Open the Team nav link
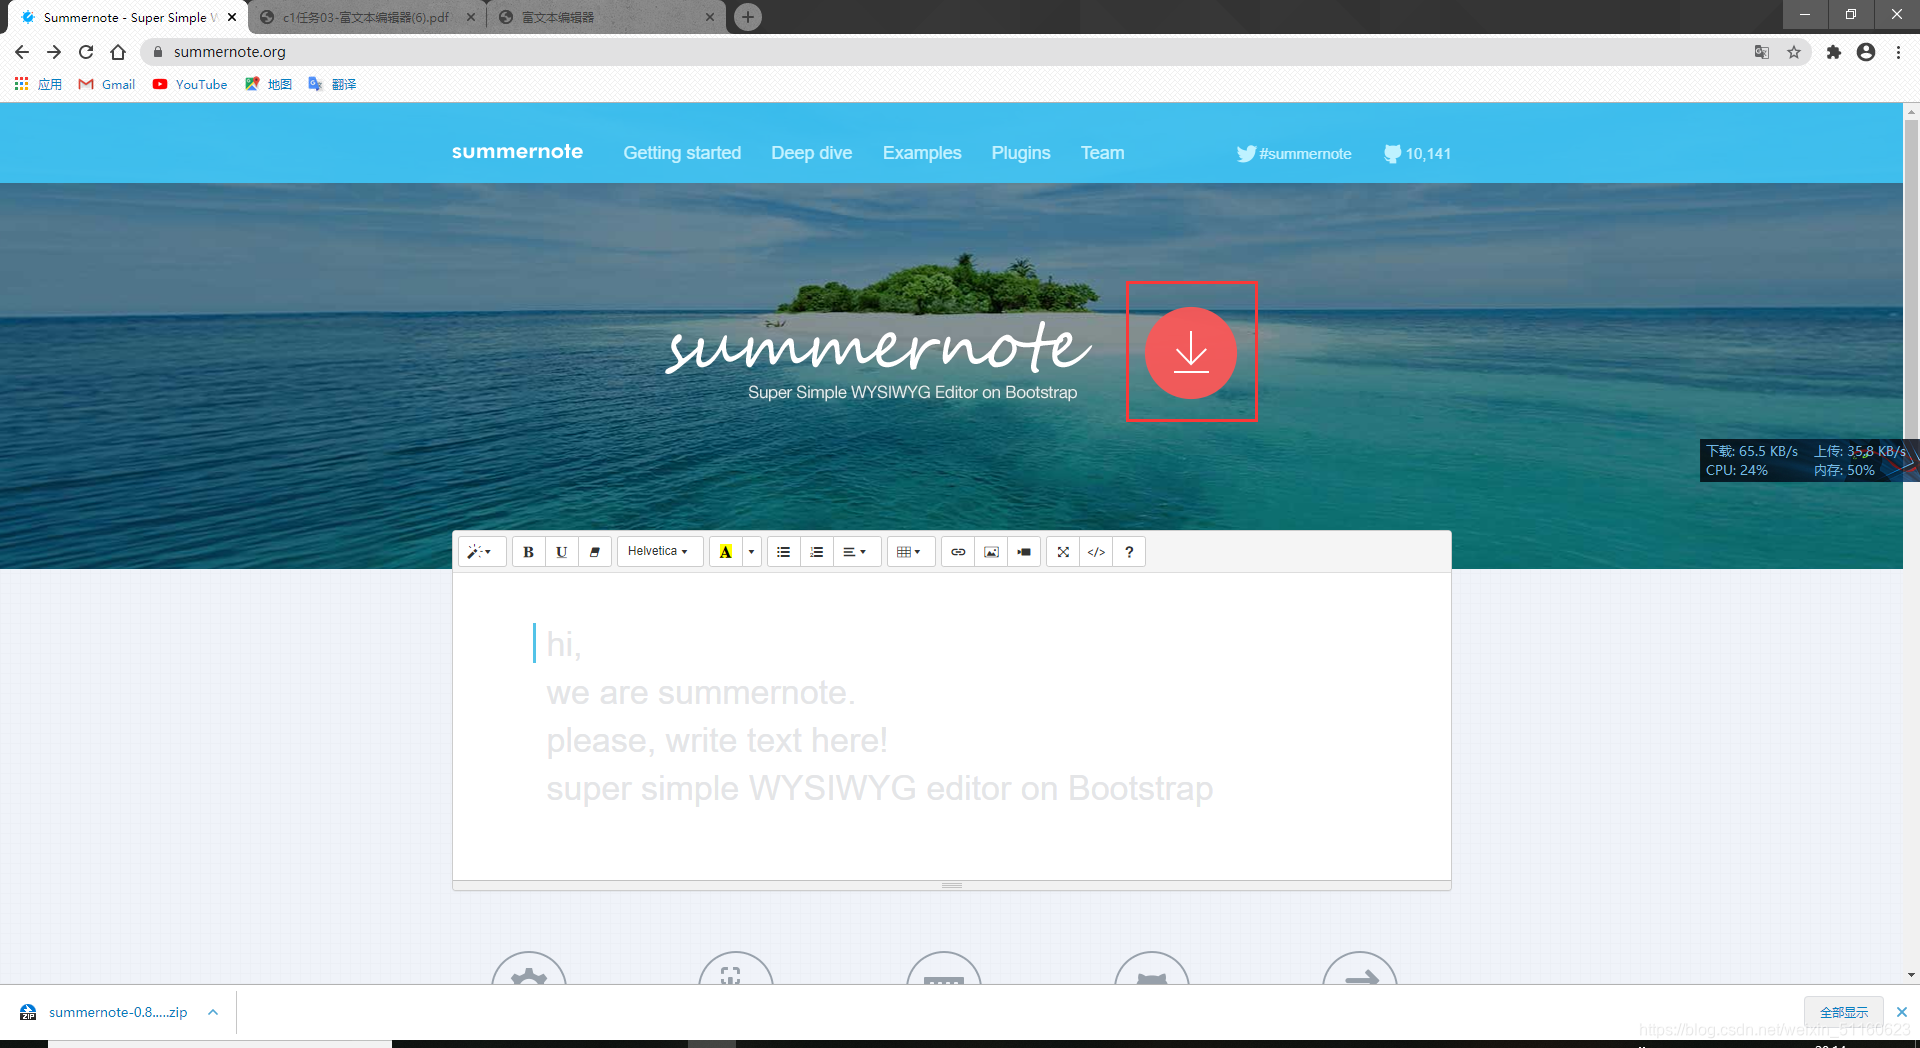This screenshot has width=1920, height=1048. [x=1102, y=153]
